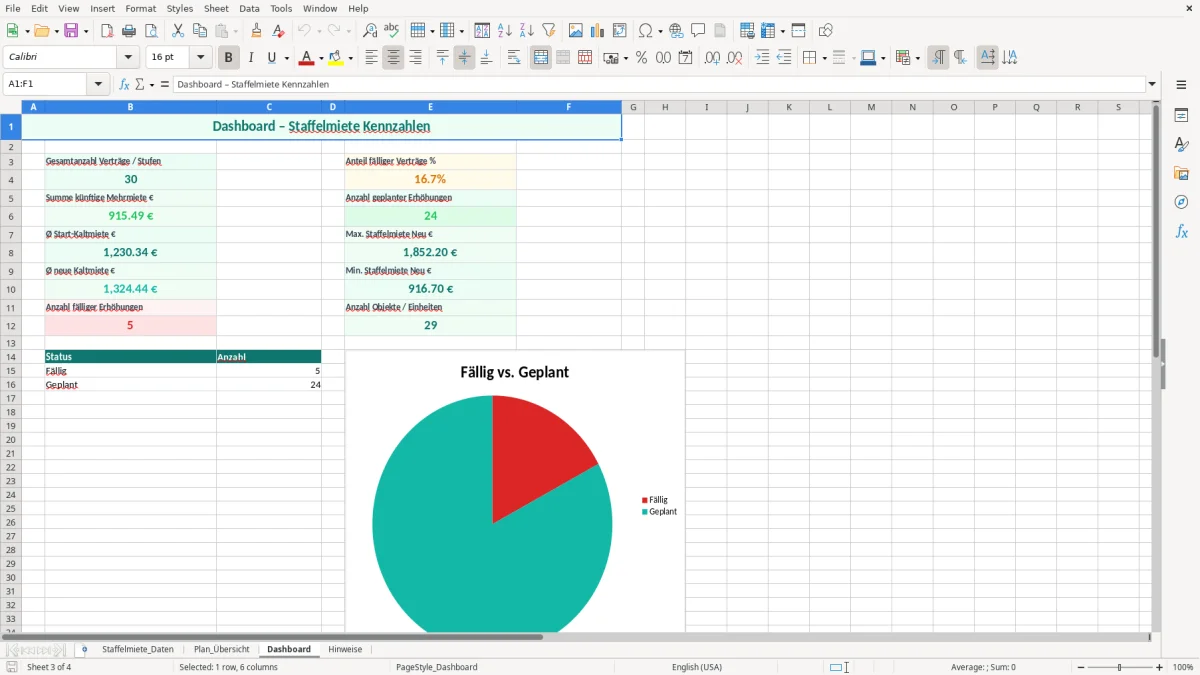Click the Export as PDF icon

pos(107,31)
